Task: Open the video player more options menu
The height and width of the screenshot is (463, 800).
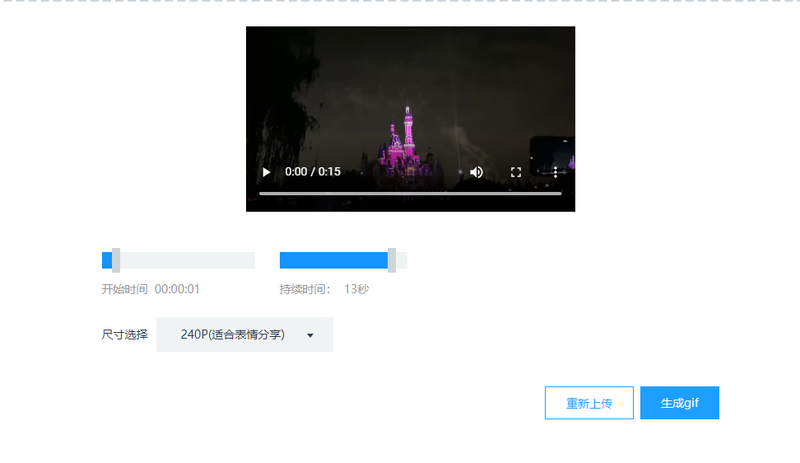Action: pos(555,172)
